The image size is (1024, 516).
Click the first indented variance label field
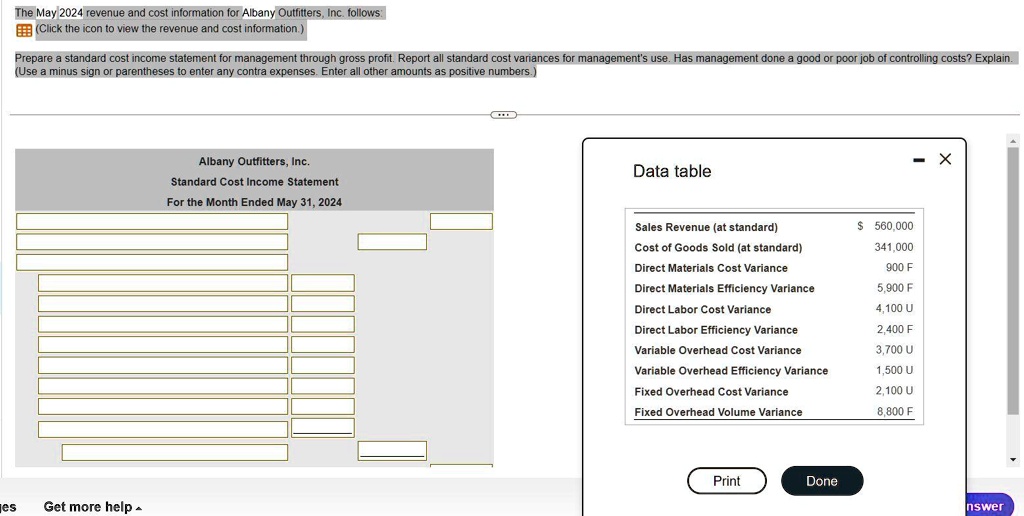click(163, 283)
